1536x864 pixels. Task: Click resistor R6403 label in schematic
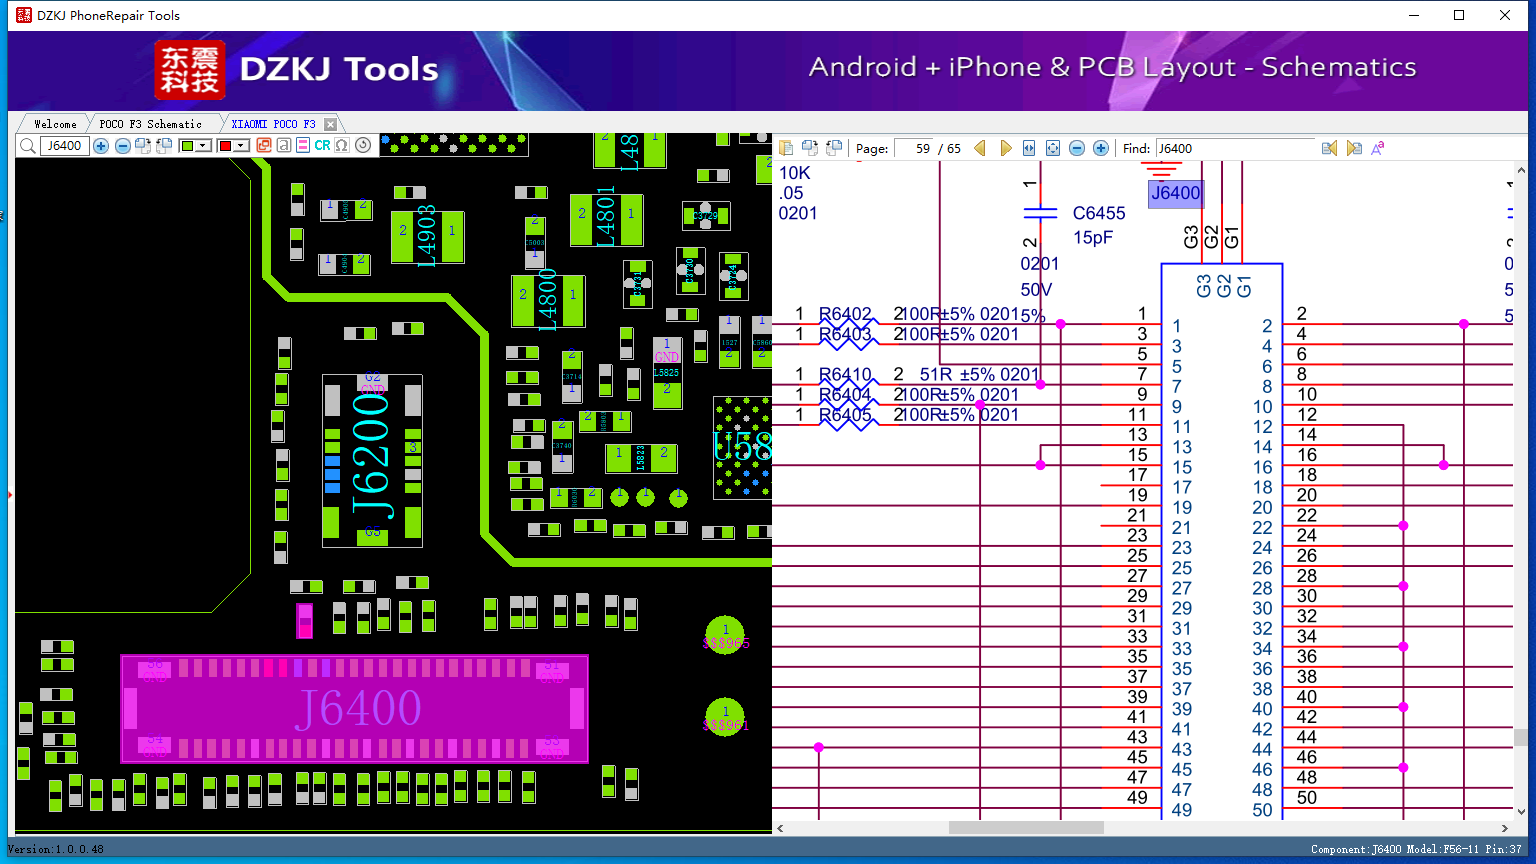845,334
